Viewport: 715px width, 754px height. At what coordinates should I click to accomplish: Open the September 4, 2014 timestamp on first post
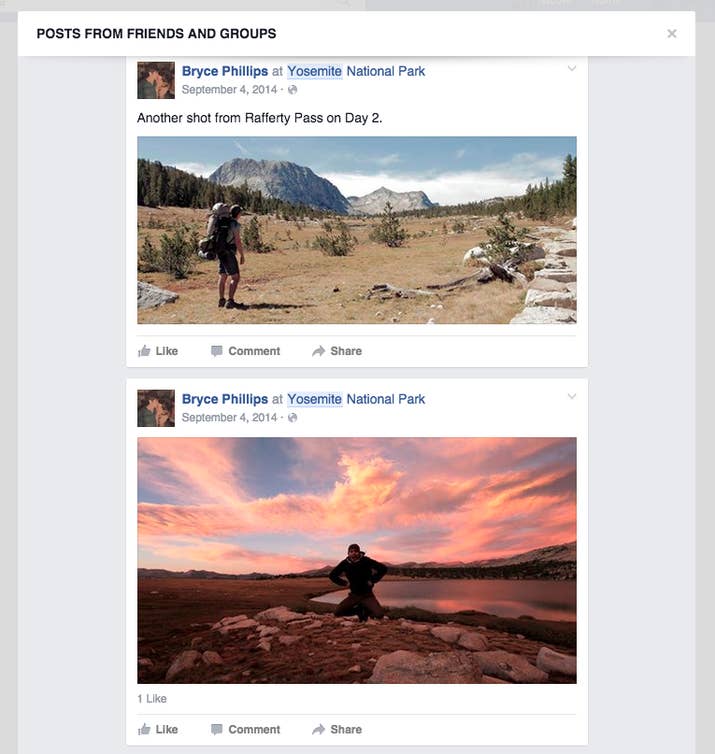229,90
